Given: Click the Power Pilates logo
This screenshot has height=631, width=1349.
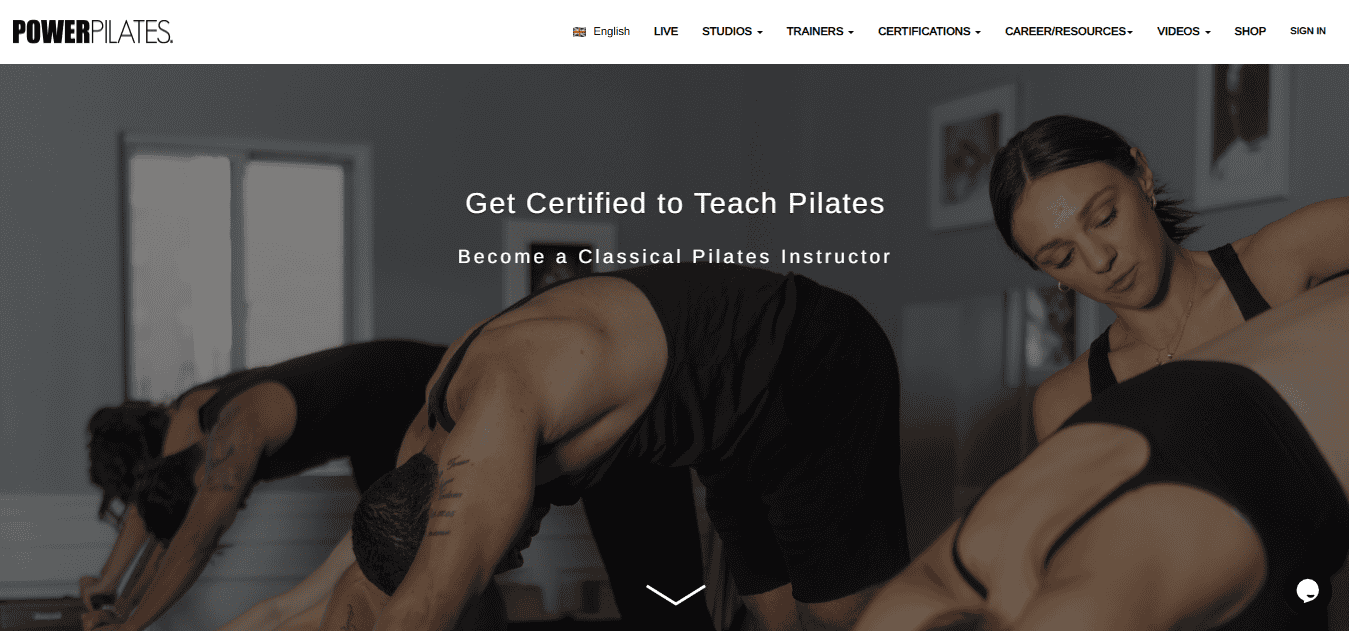Looking at the screenshot, I should 92,32.
